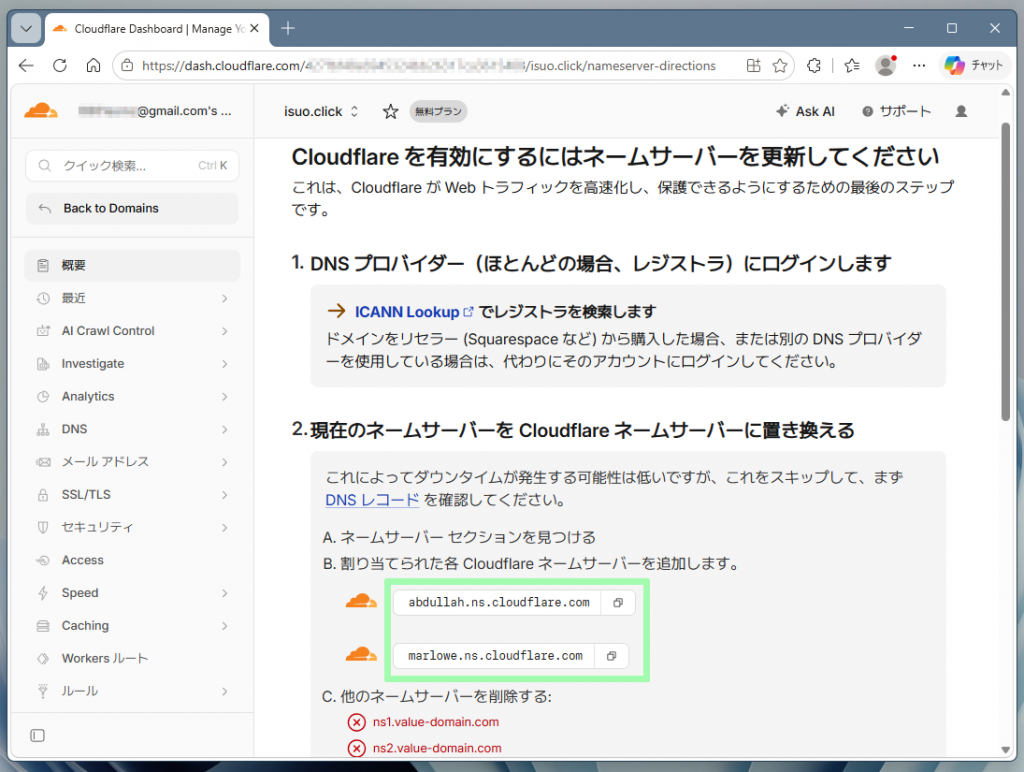
Task: Select the marlowe.ns.cloudflare.com text
Action: click(495, 656)
